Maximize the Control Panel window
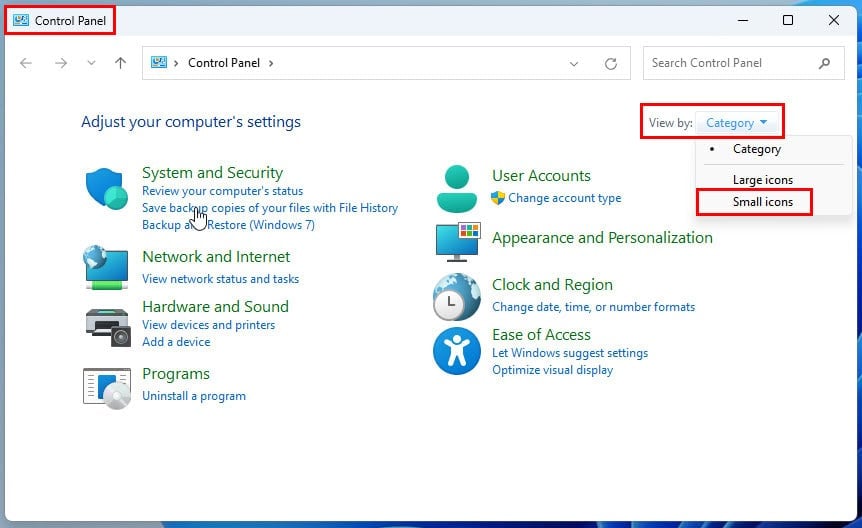The height and width of the screenshot is (528, 862). point(788,20)
